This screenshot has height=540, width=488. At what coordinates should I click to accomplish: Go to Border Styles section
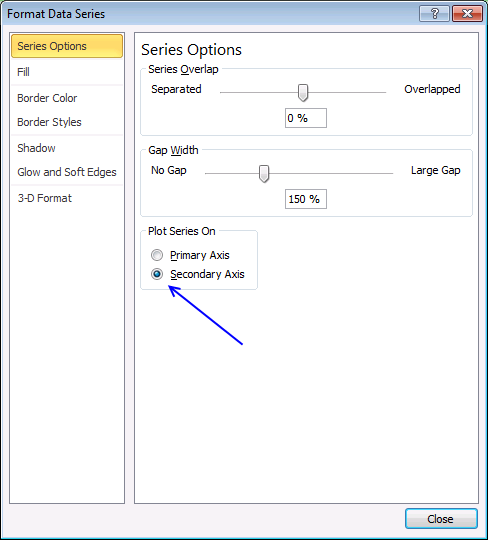coord(67,122)
